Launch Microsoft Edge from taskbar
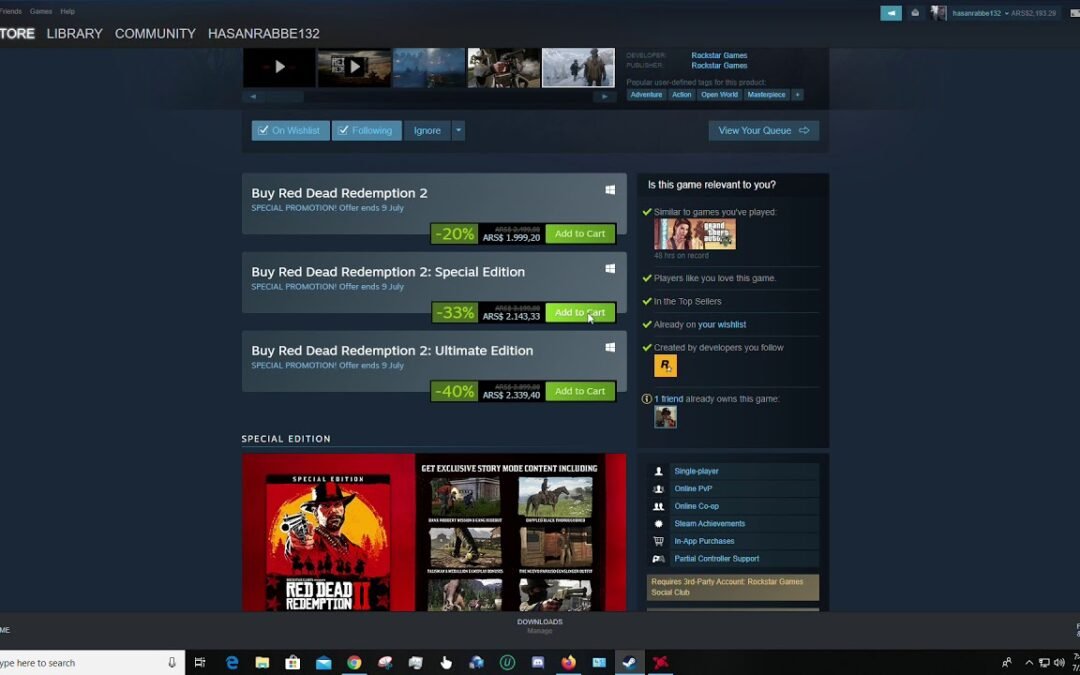1080x675 pixels. pyautogui.click(x=232, y=663)
